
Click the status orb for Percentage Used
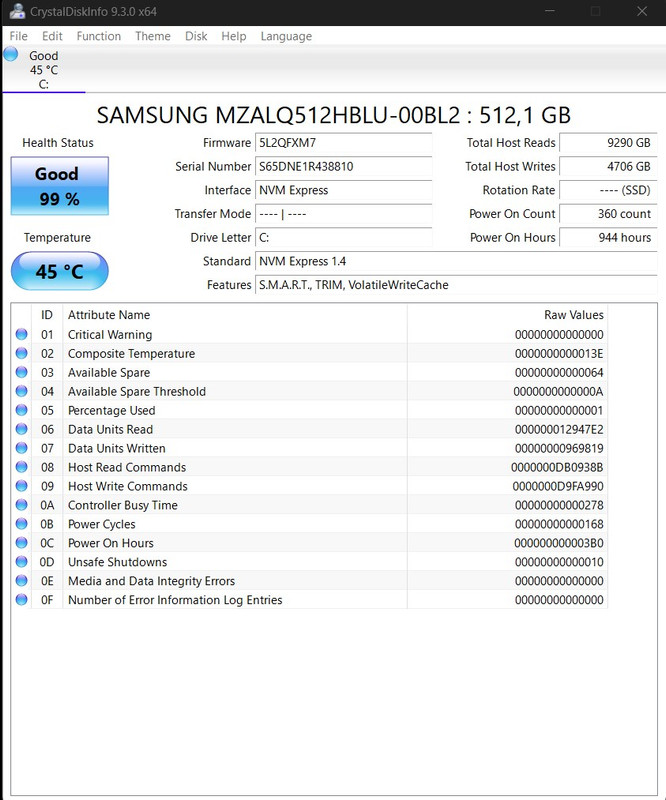pyautogui.click(x=21, y=410)
